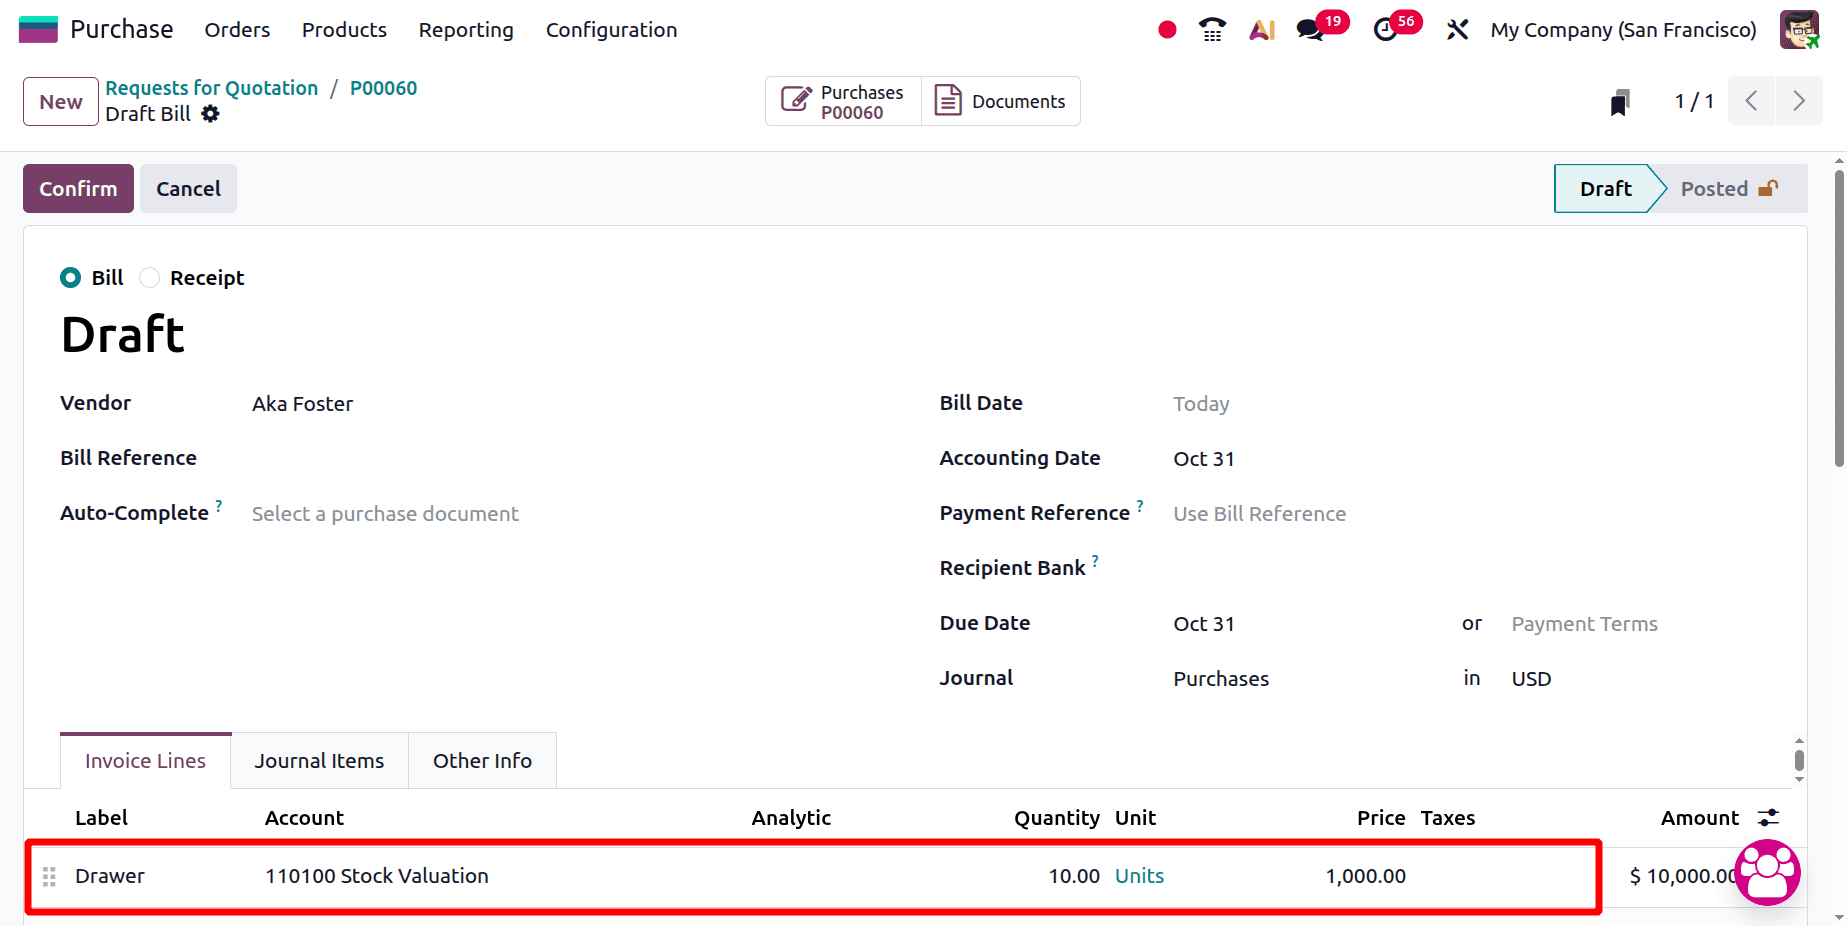Open the Reporting menu
Viewport: 1847px width, 926px height.
(x=465, y=30)
